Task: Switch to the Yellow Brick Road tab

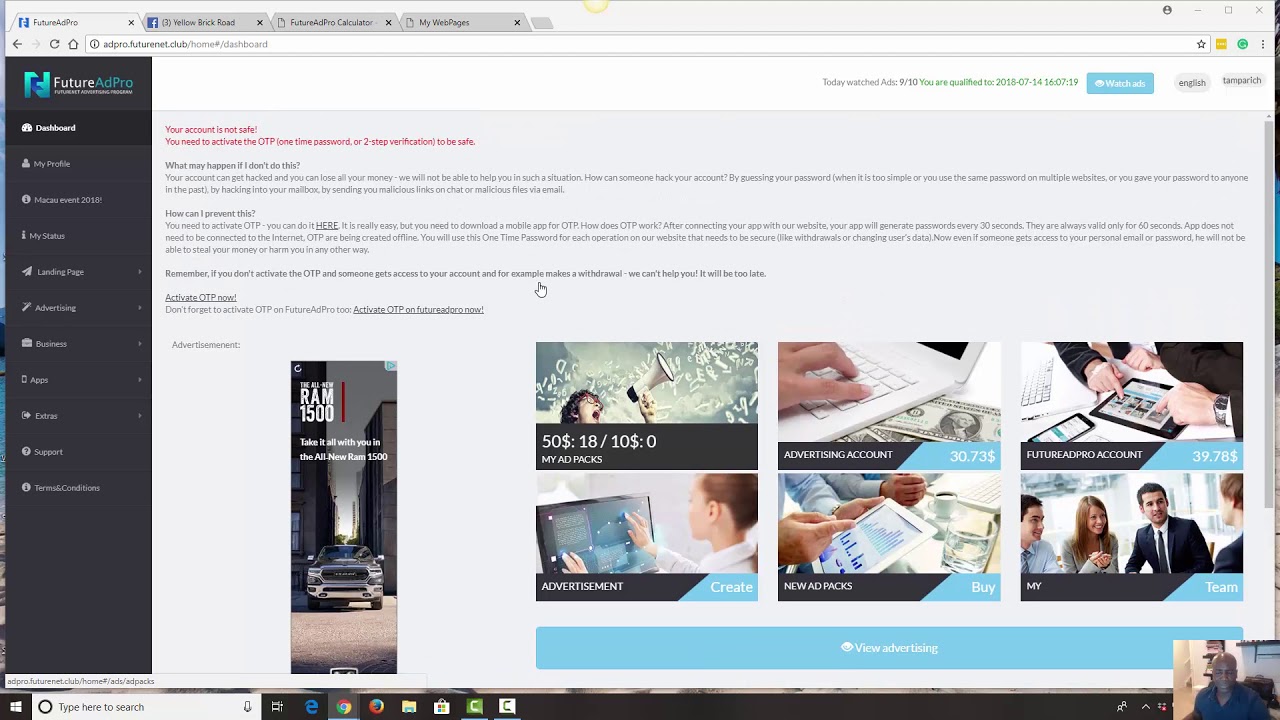Action: 205,22
